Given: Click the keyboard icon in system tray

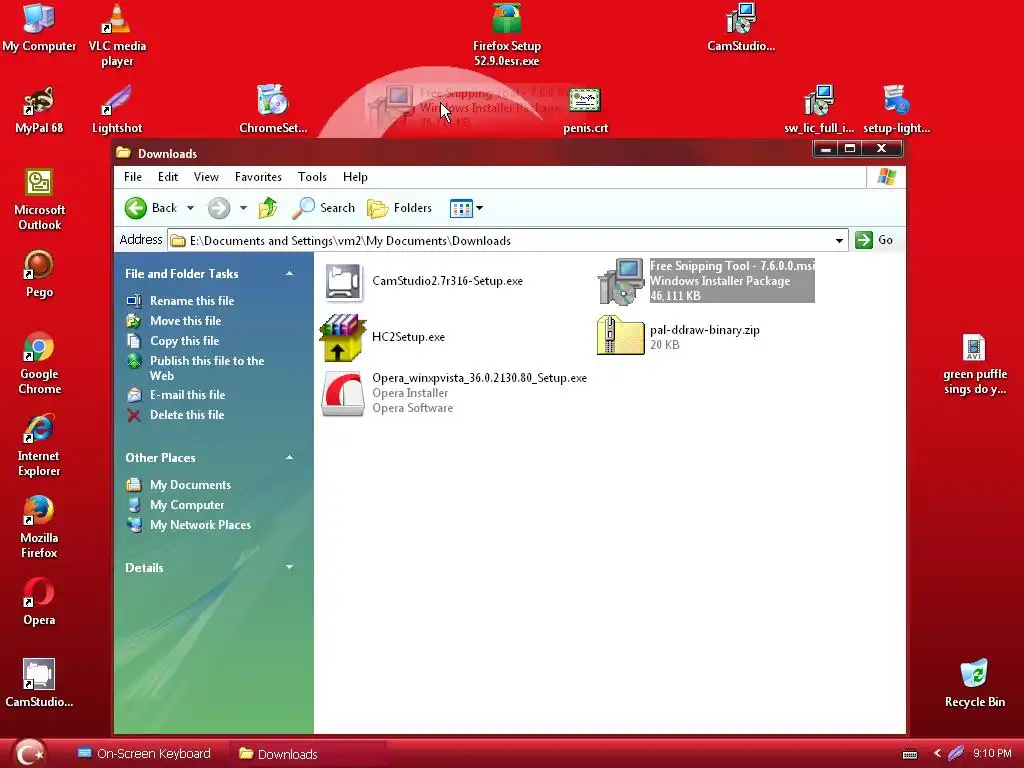Looking at the screenshot, I should pos(910,754).
